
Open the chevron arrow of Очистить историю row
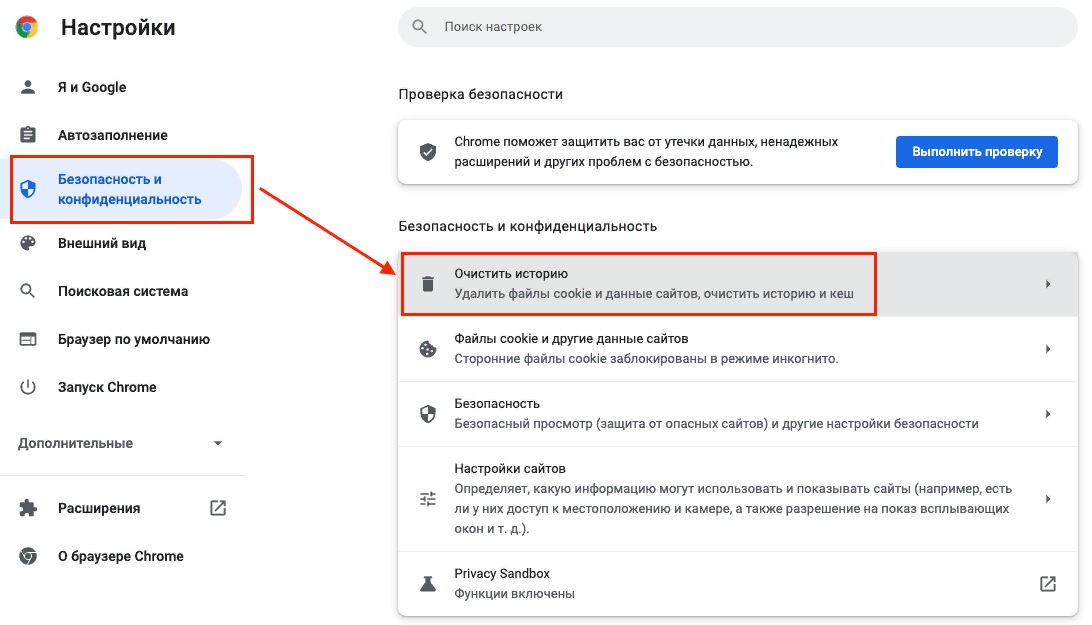click(1047, 284)
